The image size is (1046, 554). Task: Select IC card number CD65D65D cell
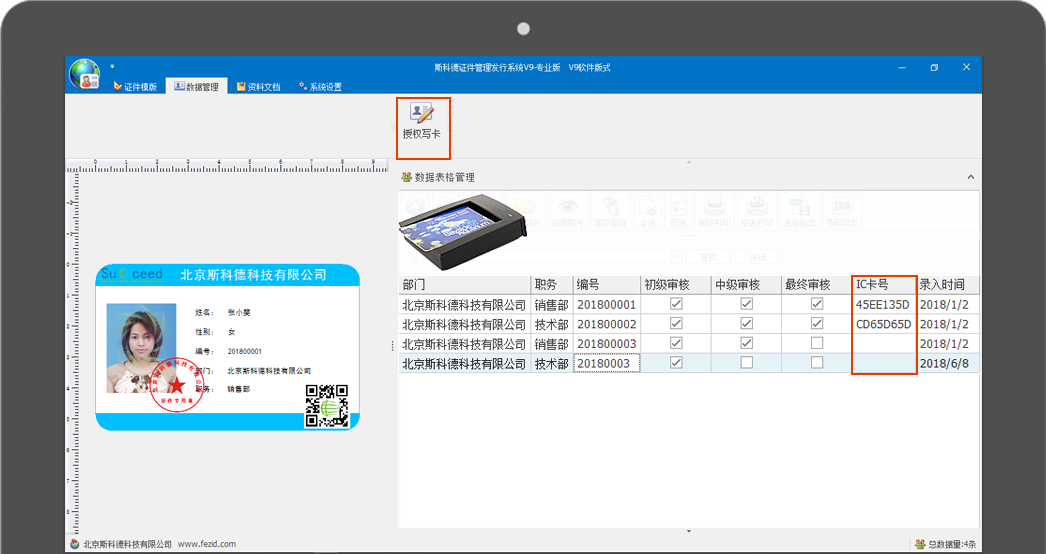coord(883,324)
